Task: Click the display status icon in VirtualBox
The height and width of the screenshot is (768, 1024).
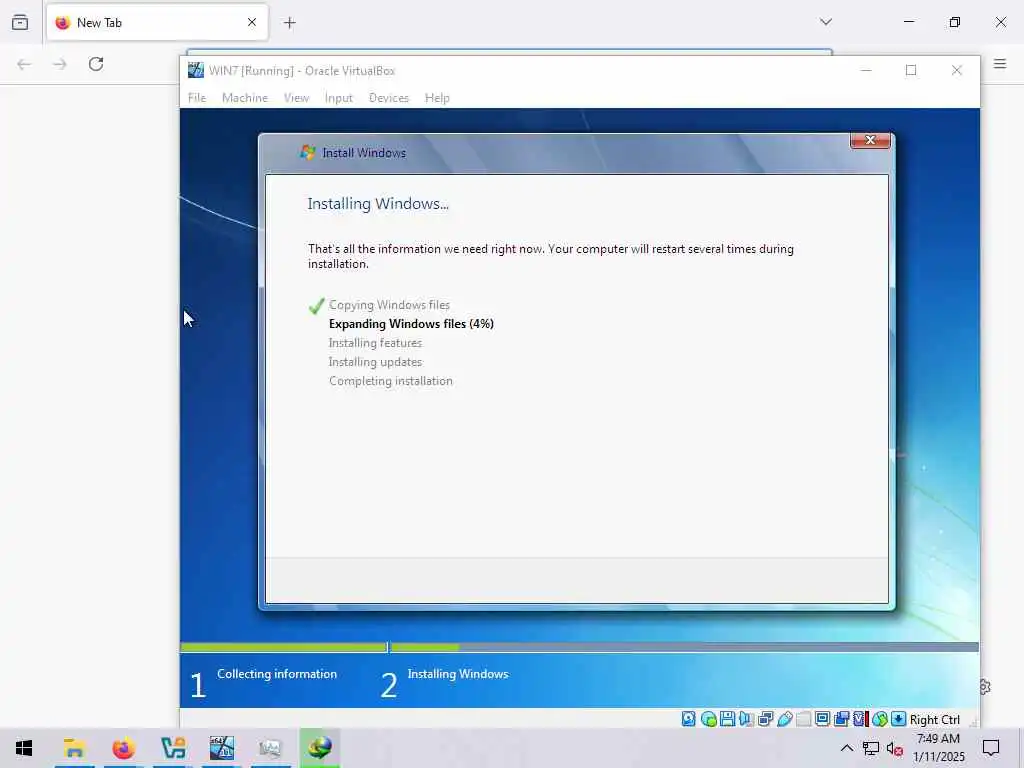Action: click(822, 719)
